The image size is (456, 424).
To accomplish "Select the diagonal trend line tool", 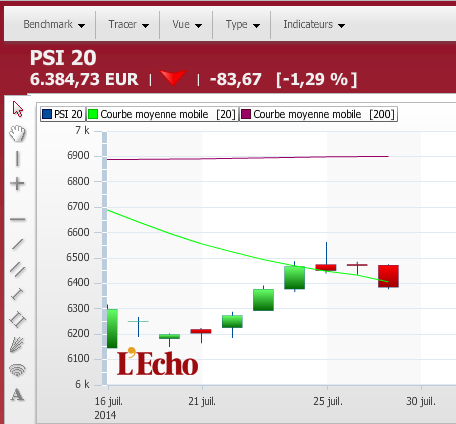I will (18, 244).
